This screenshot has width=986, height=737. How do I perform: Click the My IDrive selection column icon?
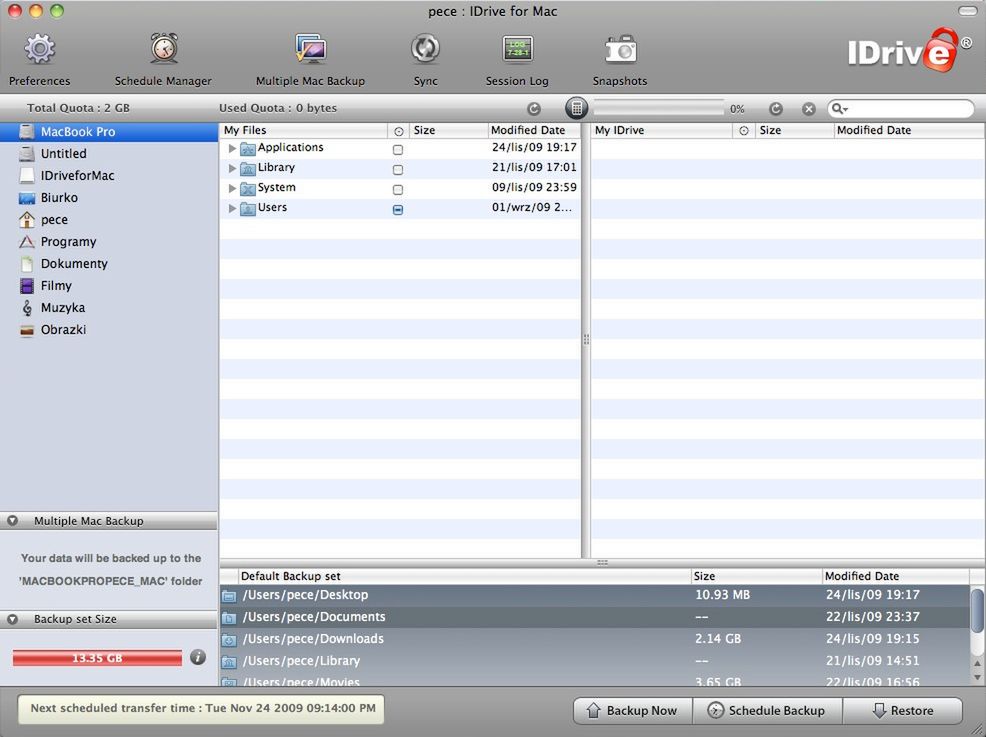point(744,131)
